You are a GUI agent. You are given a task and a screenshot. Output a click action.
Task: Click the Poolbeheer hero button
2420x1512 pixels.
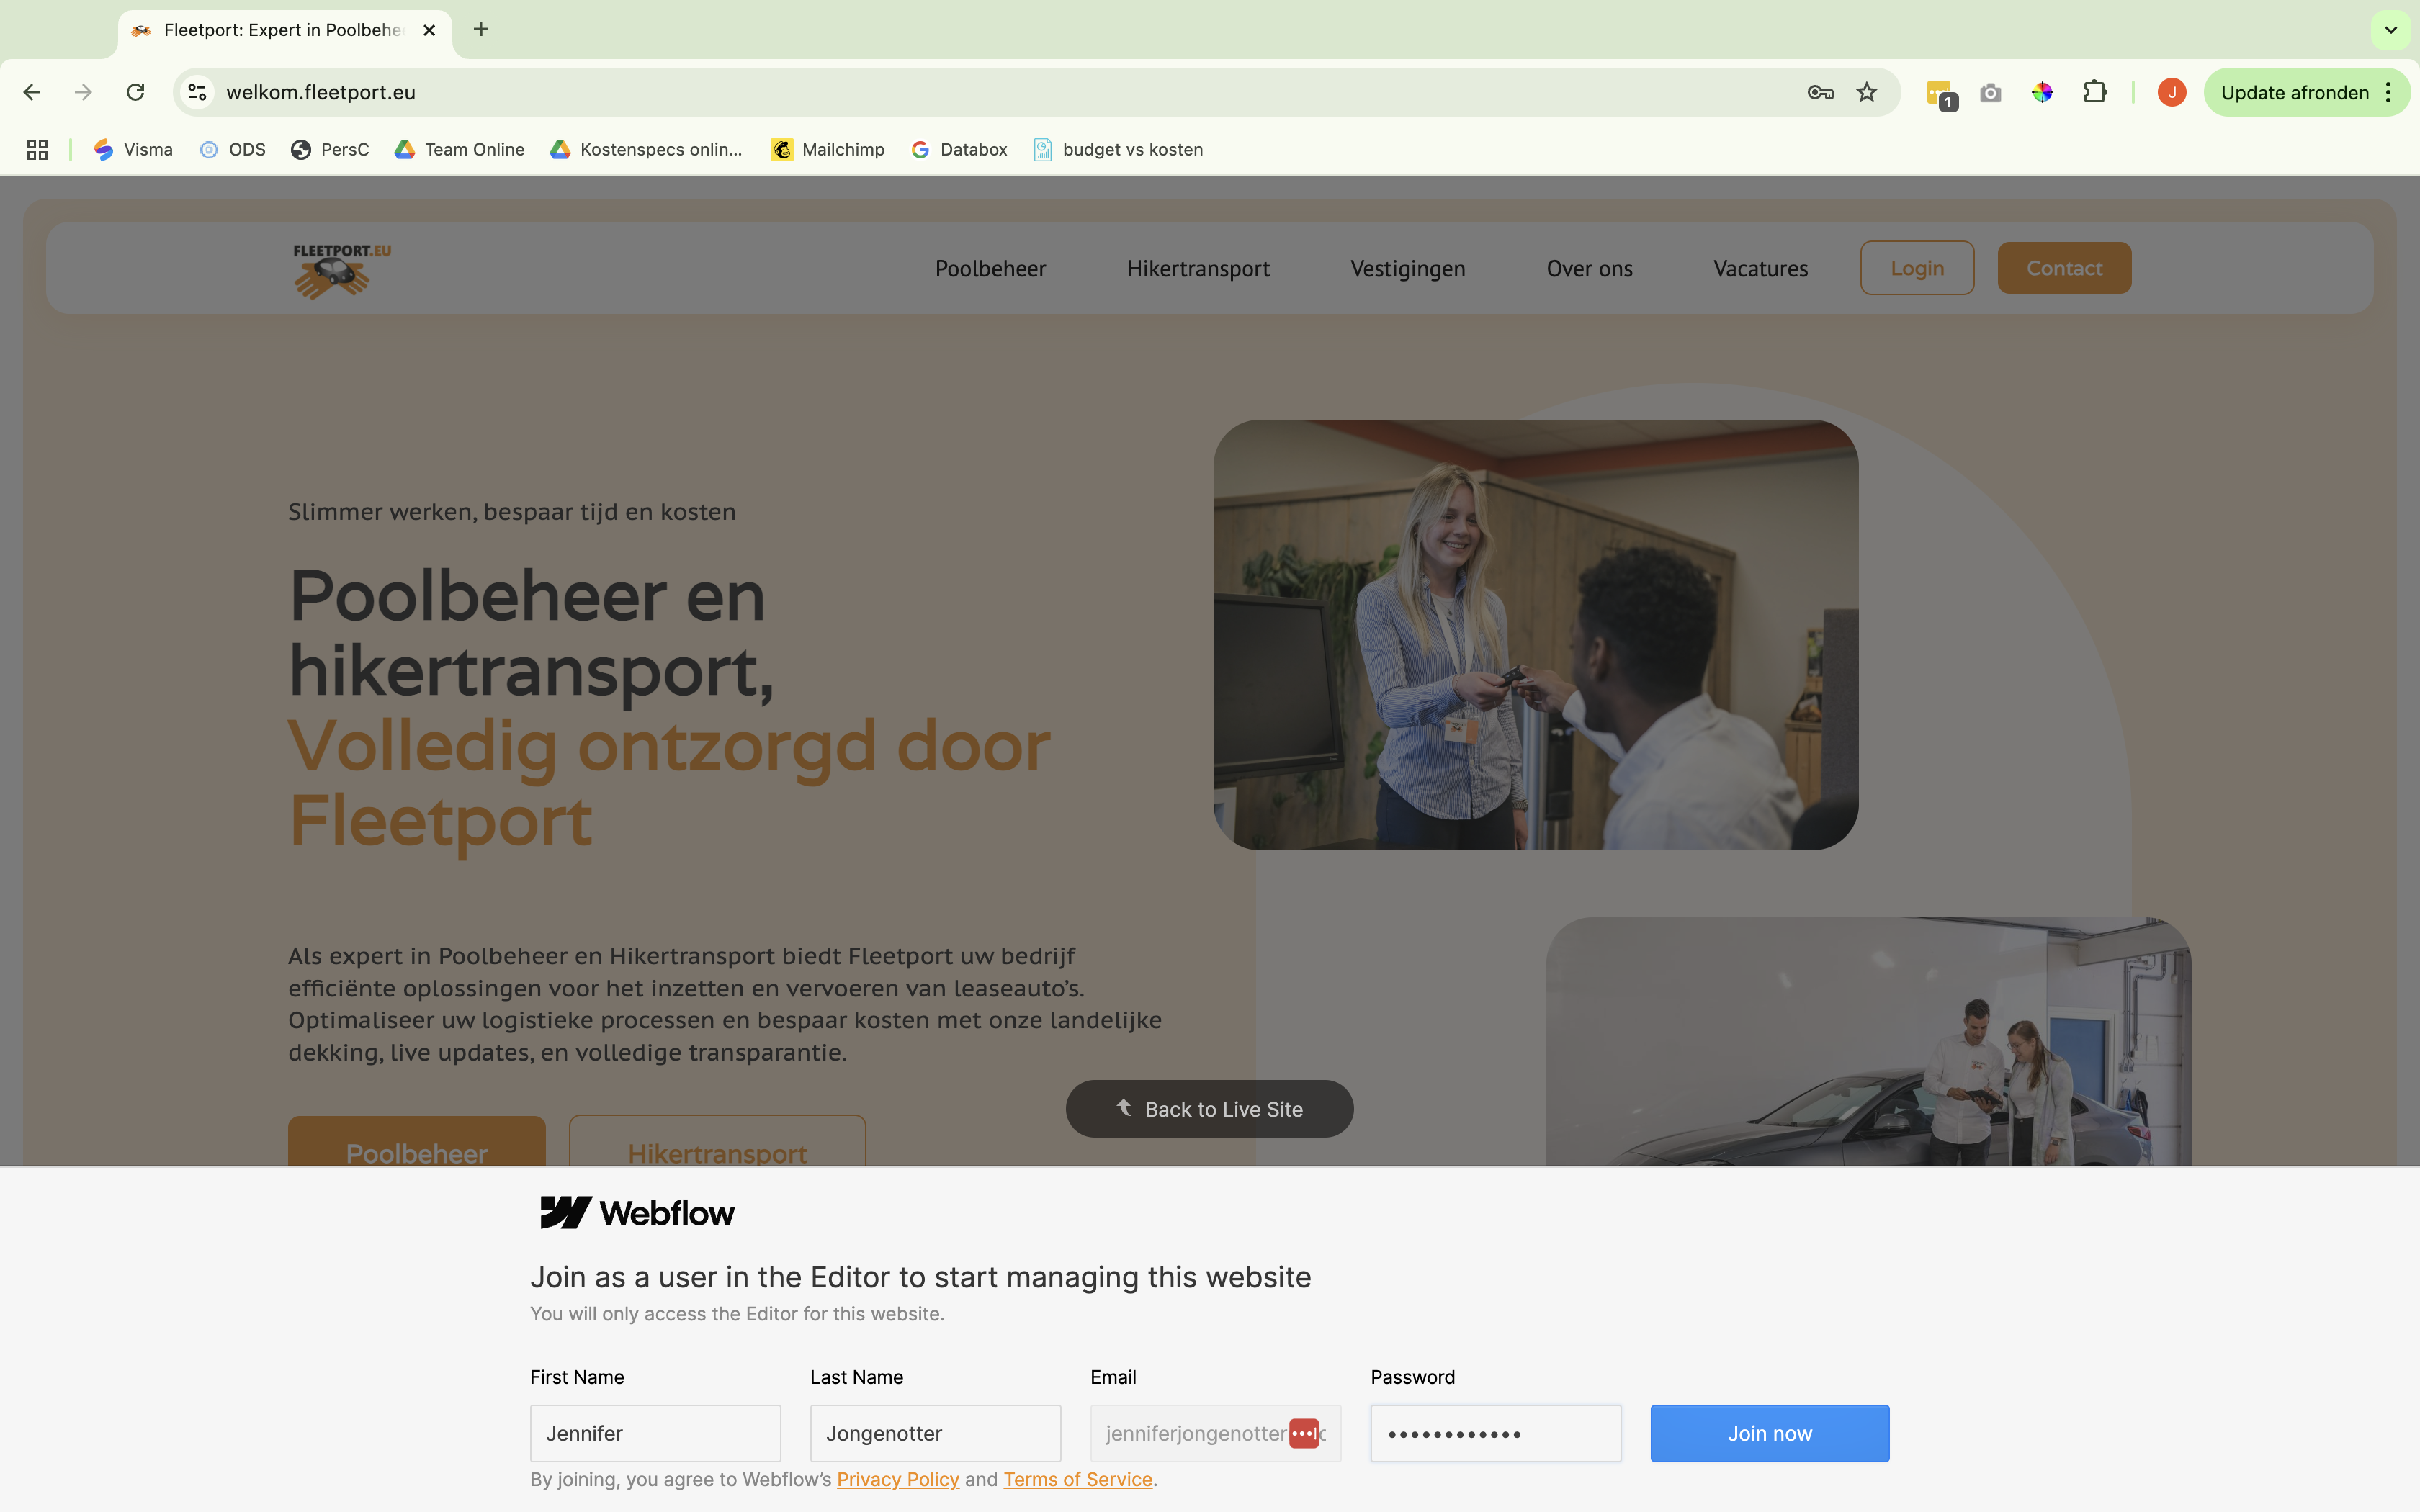(x=417, y=1142)
